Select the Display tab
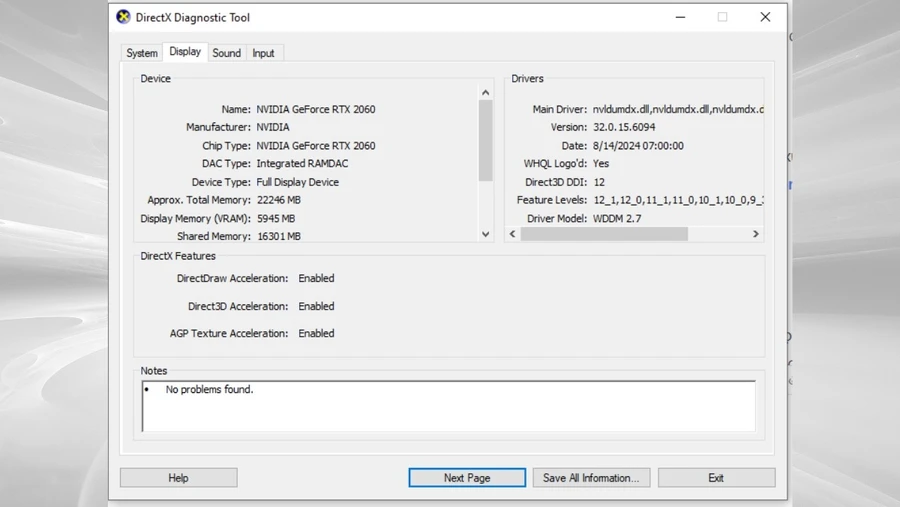This screenshot has width=900, height=507. [185, 52]
